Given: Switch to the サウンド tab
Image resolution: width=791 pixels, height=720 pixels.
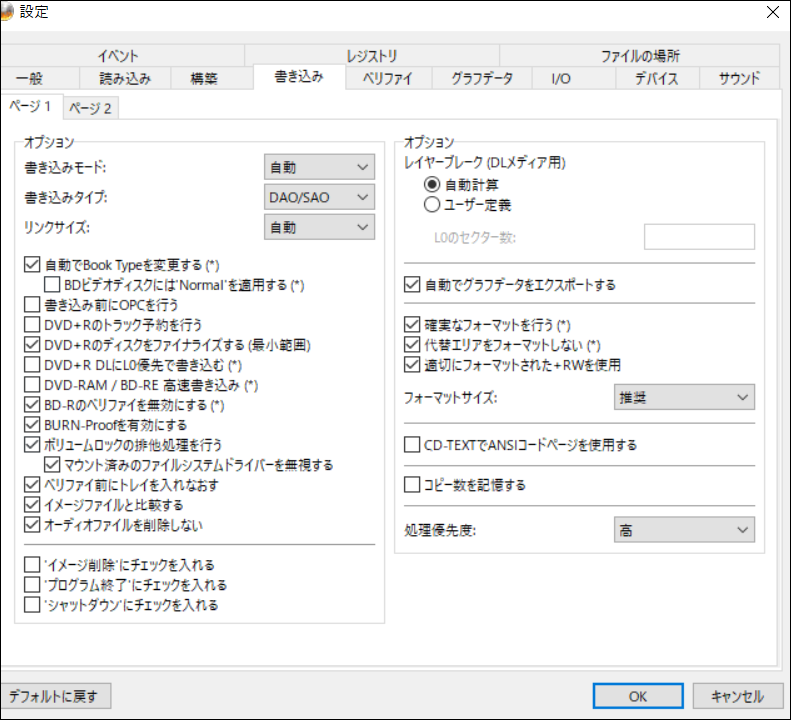Looking at the screenshot, I should point(739,78).
